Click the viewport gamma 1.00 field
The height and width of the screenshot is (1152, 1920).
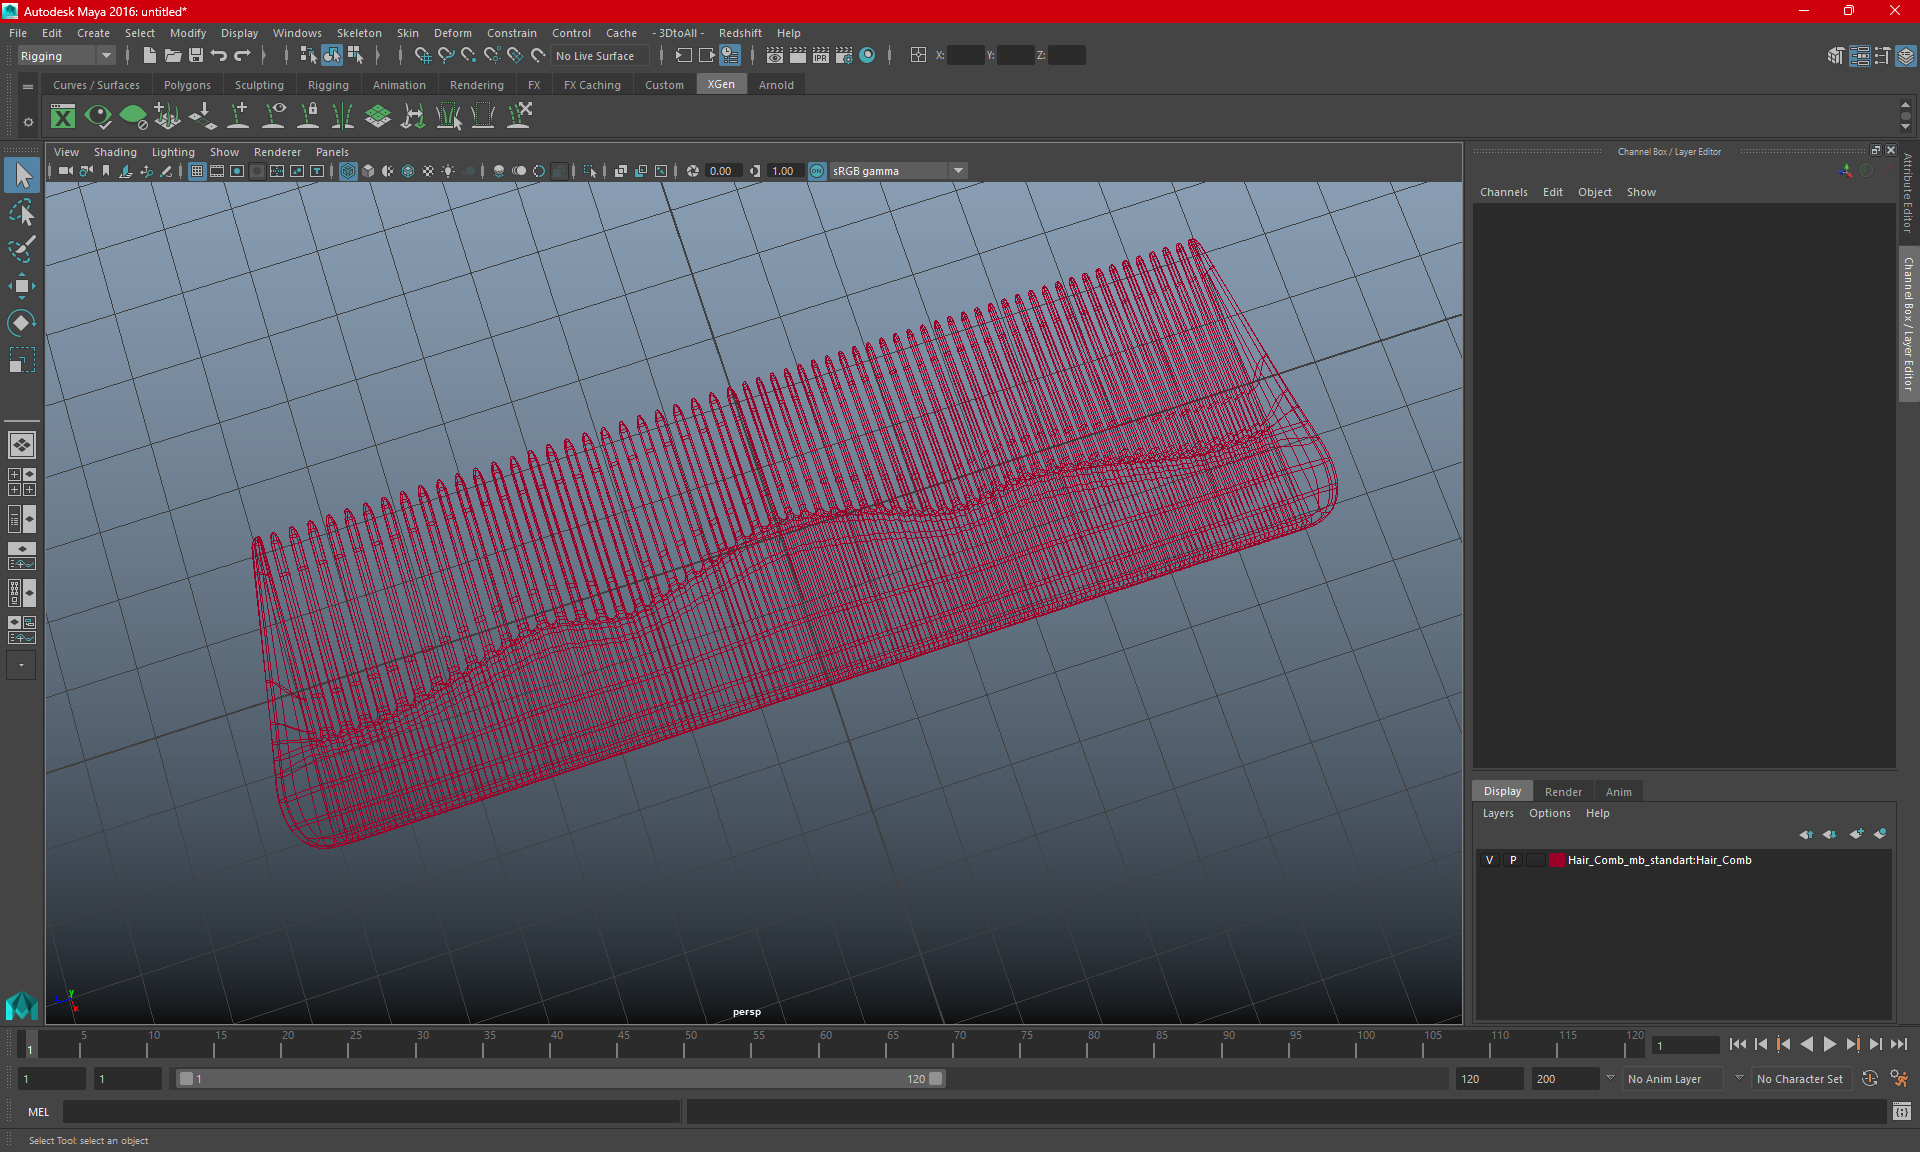784,171
